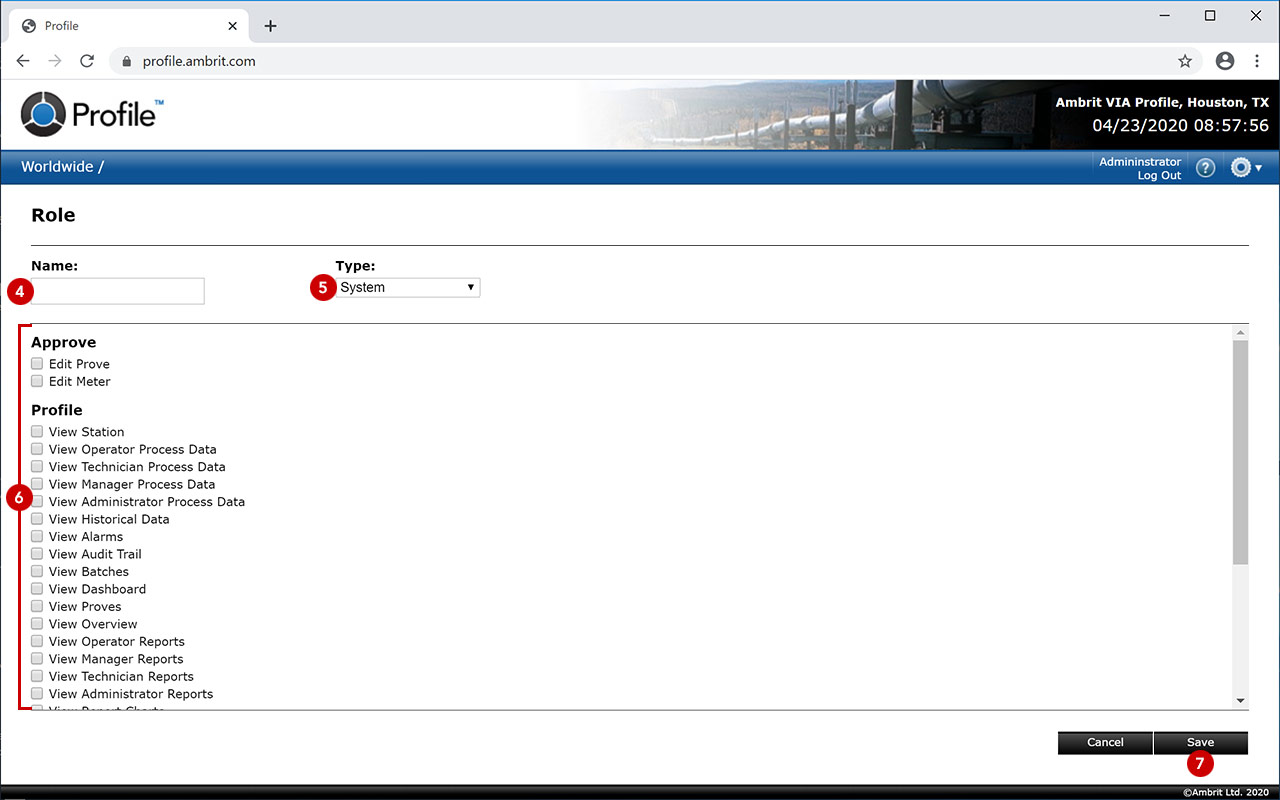Check the View Station permission
The image size is (1280, 800).
point(37,432)
